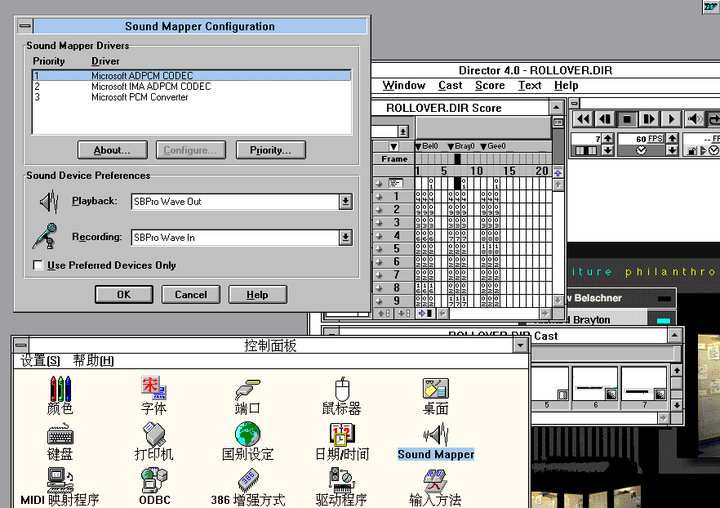
Task: Open the 国别设定 globe icon
Action: click(x=247, y=435)
